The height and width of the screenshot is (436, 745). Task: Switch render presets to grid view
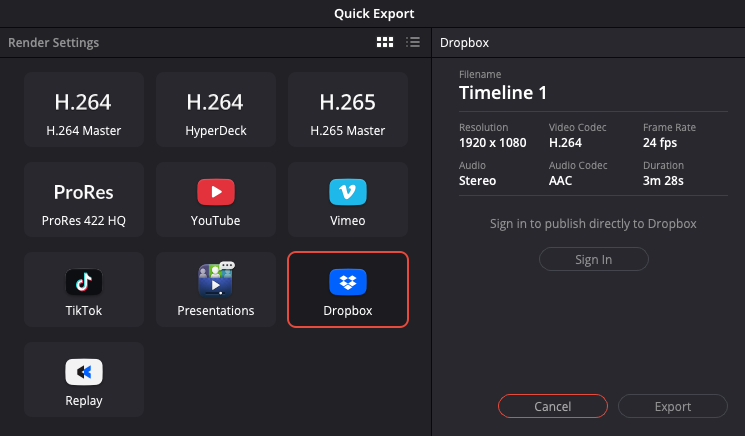coord(385,43)
